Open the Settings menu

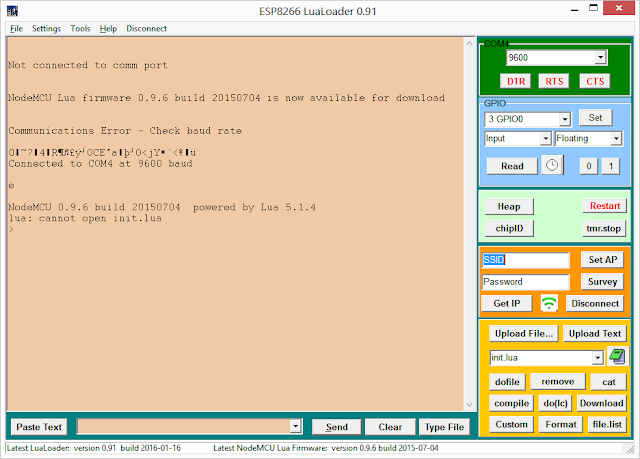coord(46,29)
